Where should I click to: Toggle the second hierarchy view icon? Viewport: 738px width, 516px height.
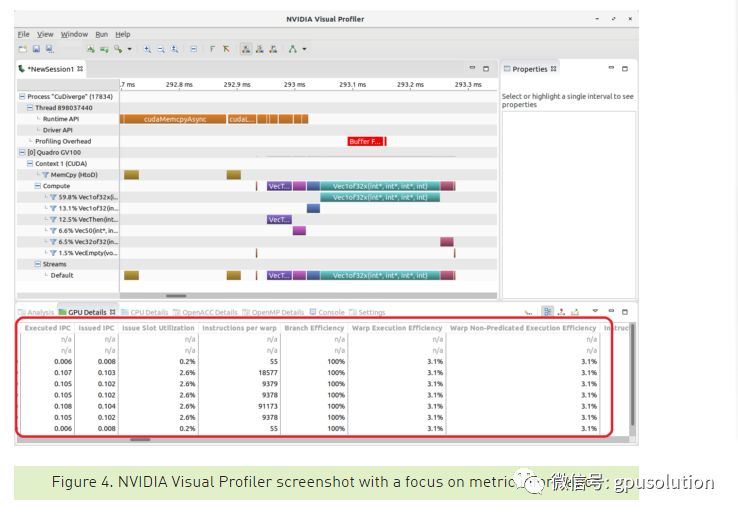(x=259, y=49)
